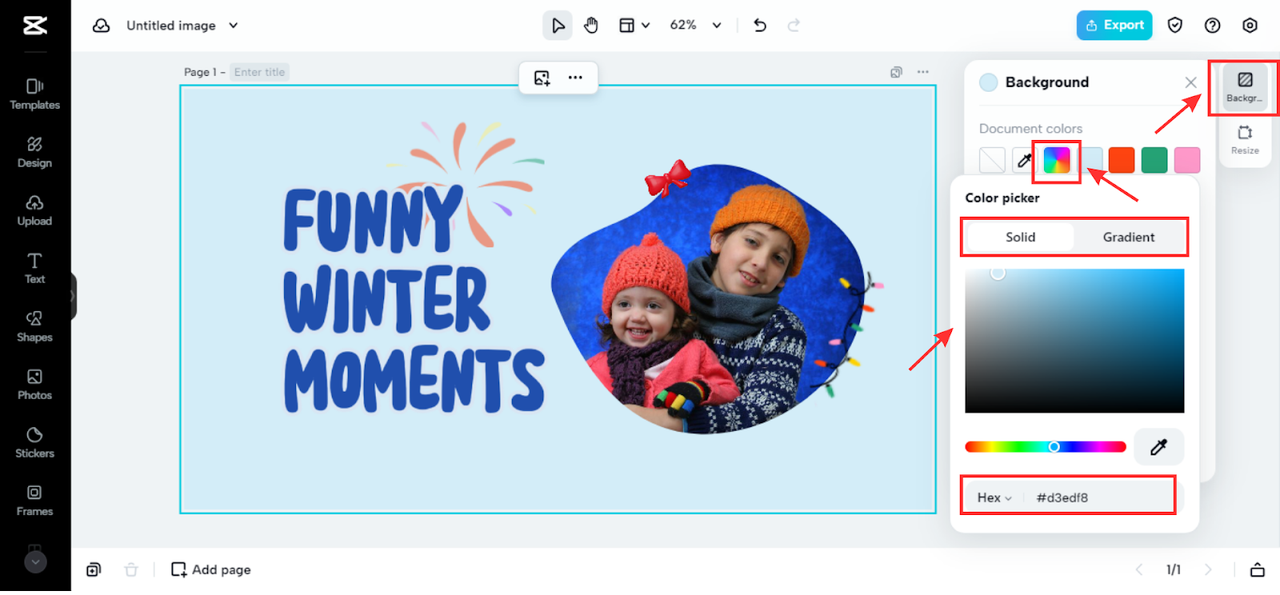This screenshot has width=1280, height=595.
Task: Select the green document color
Action: pos(1154,160)
